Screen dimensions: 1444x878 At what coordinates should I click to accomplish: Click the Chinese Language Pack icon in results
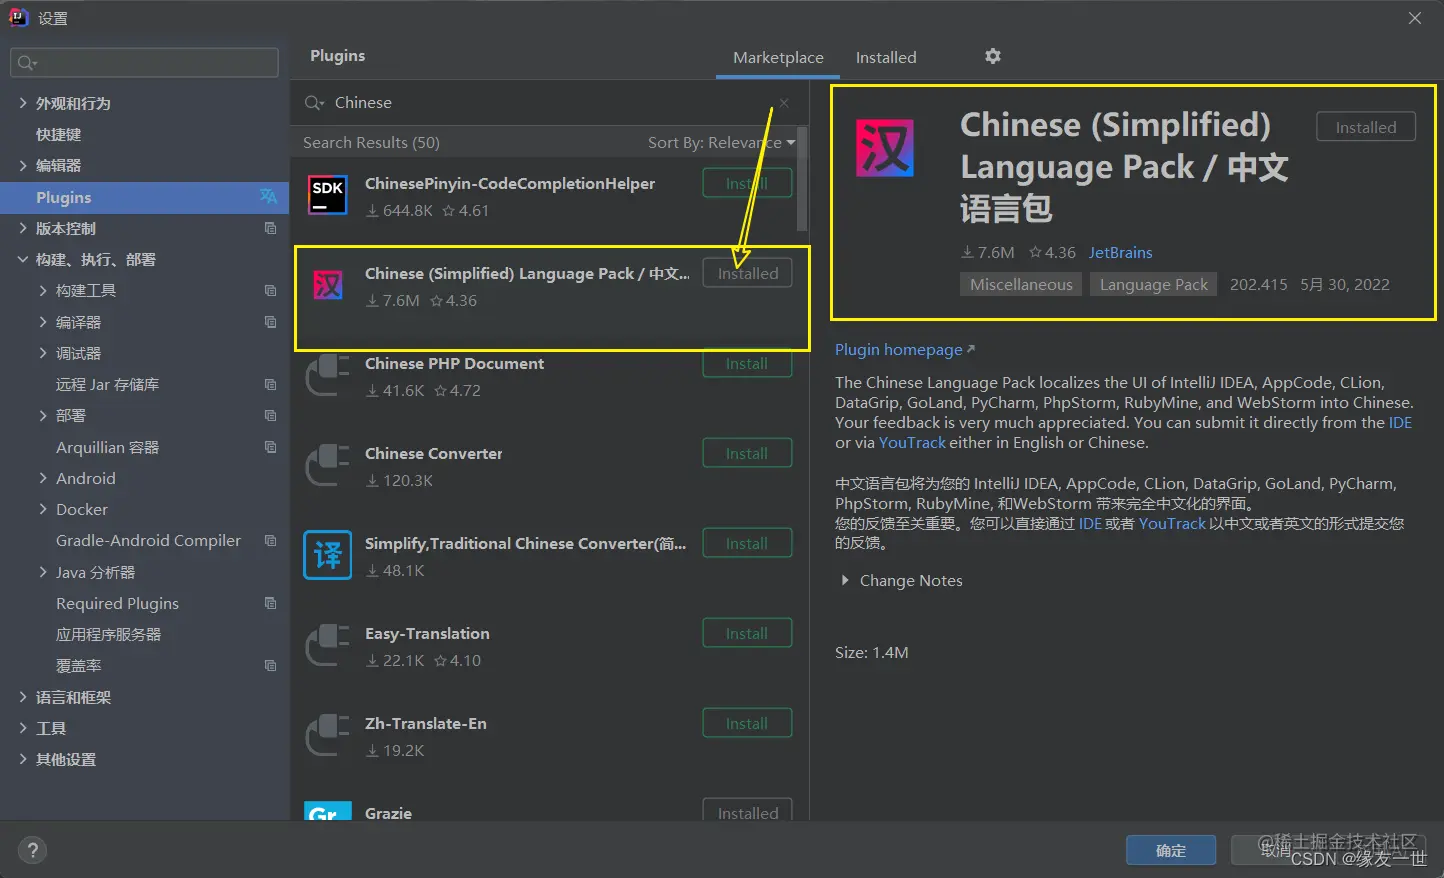[x=328, y=285]
